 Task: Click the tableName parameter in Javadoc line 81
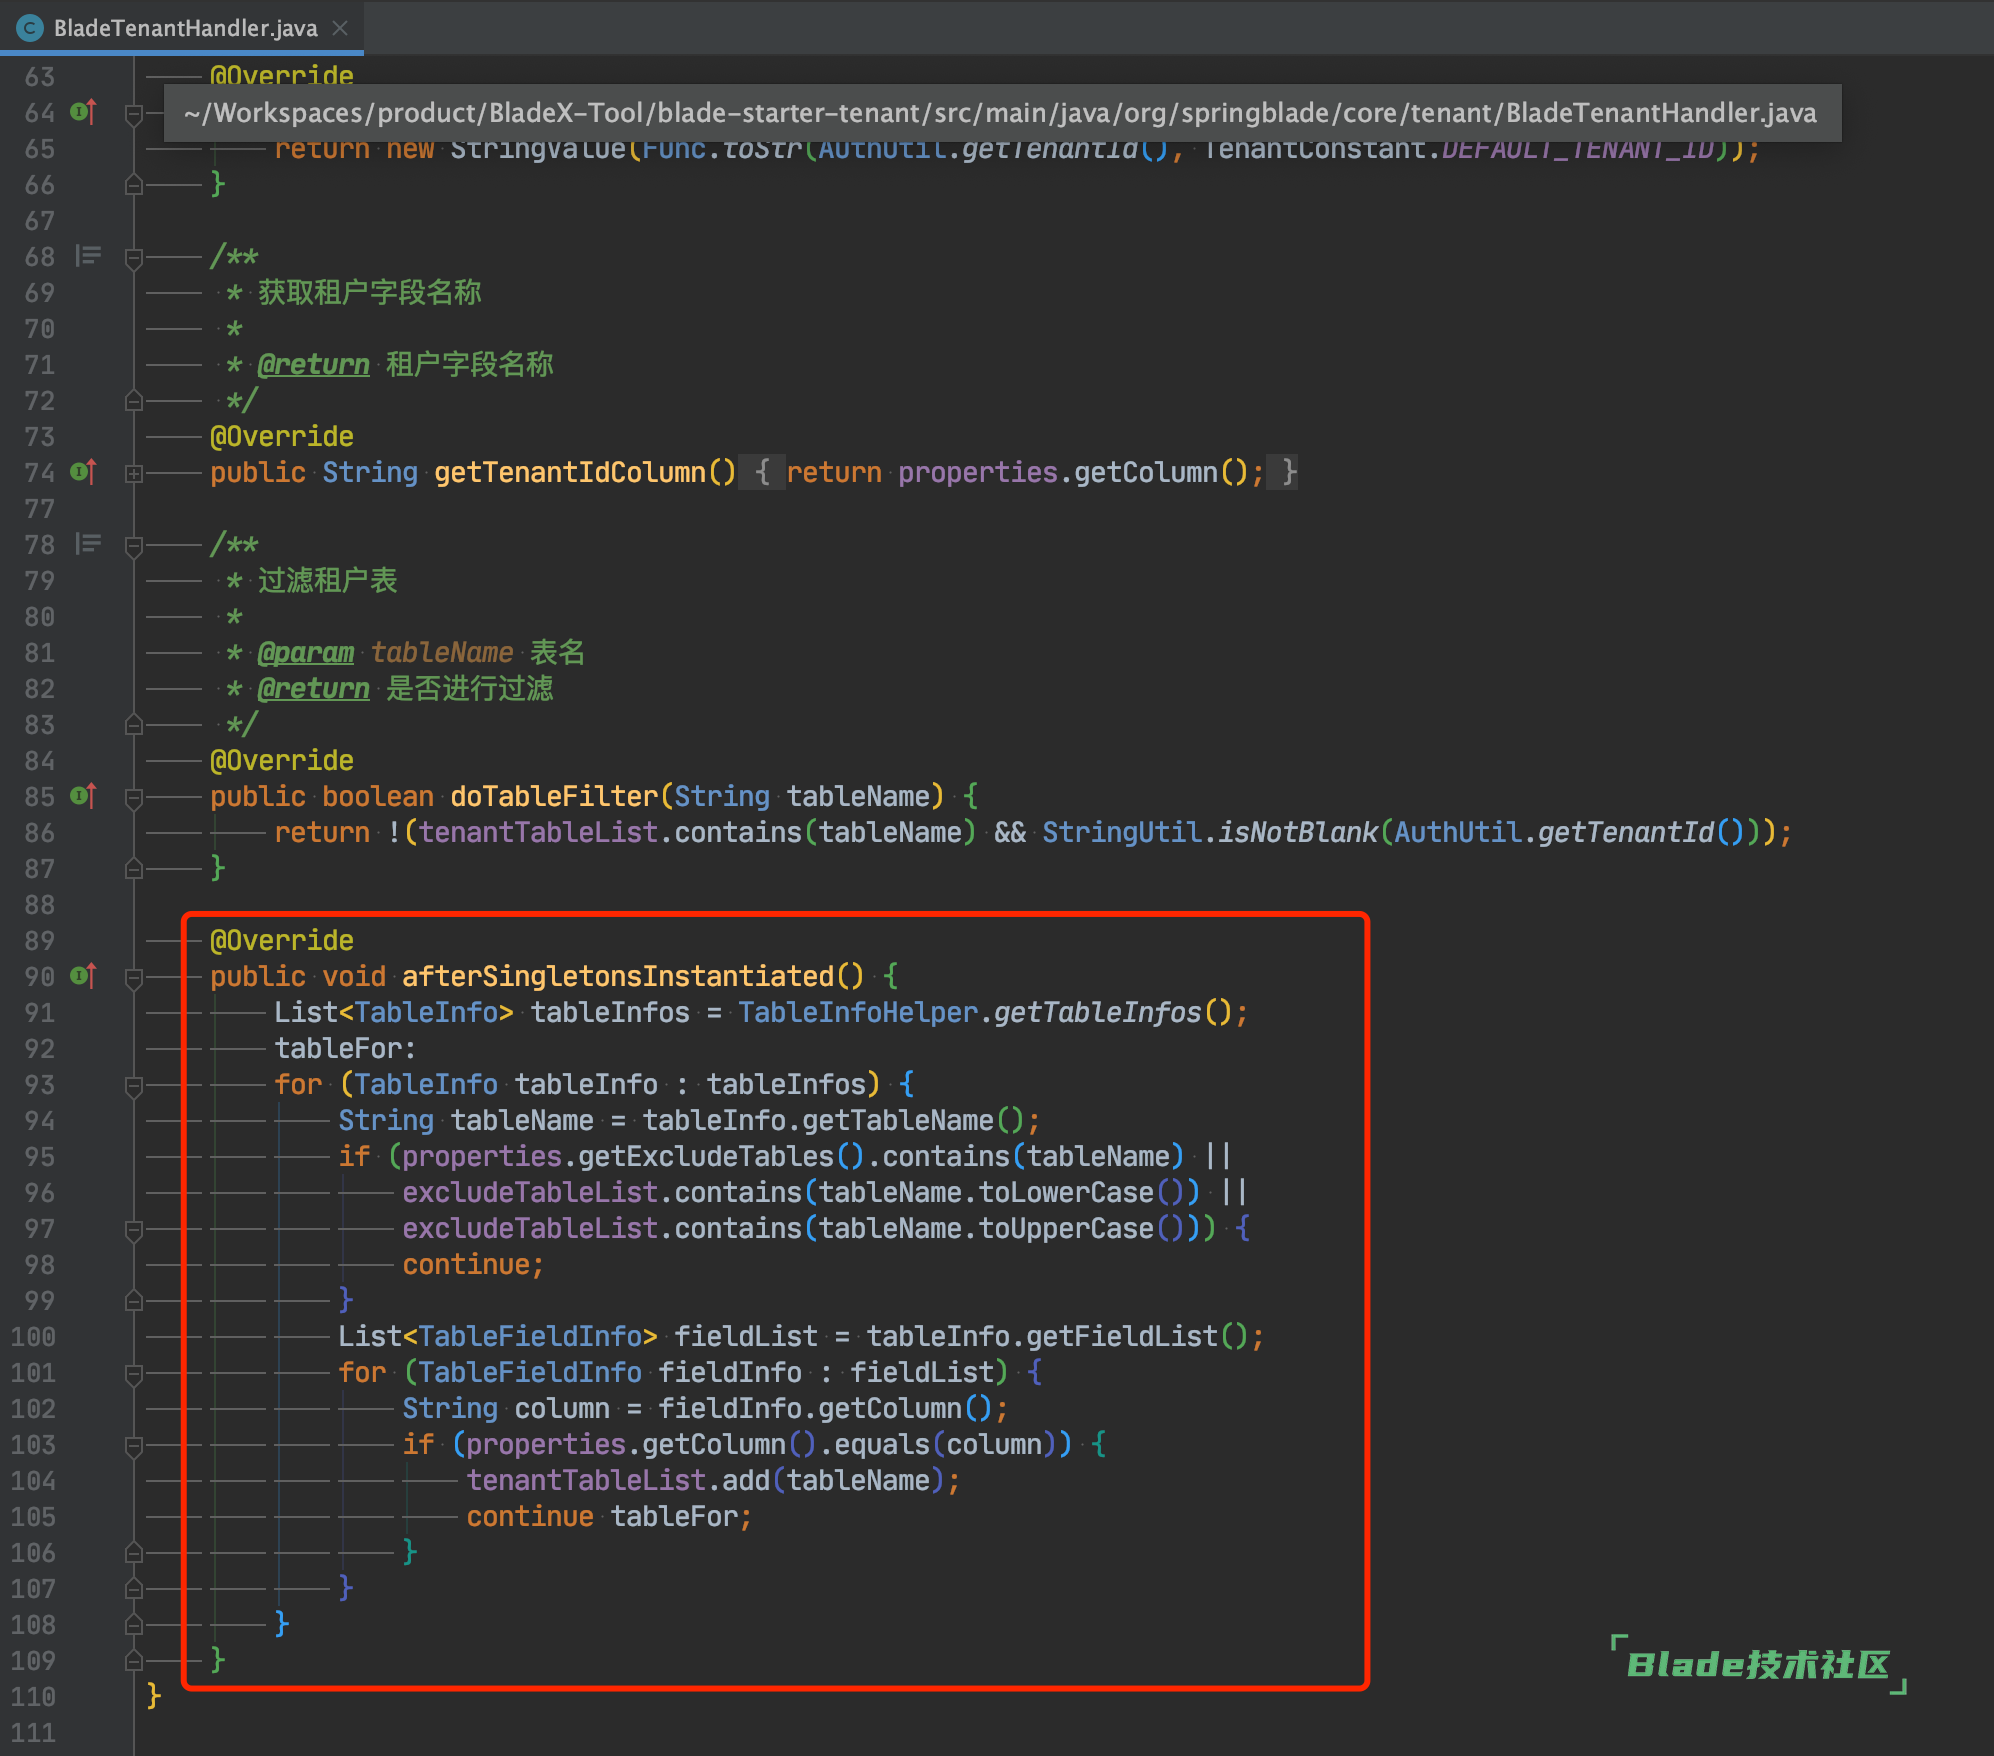point(442,653)
